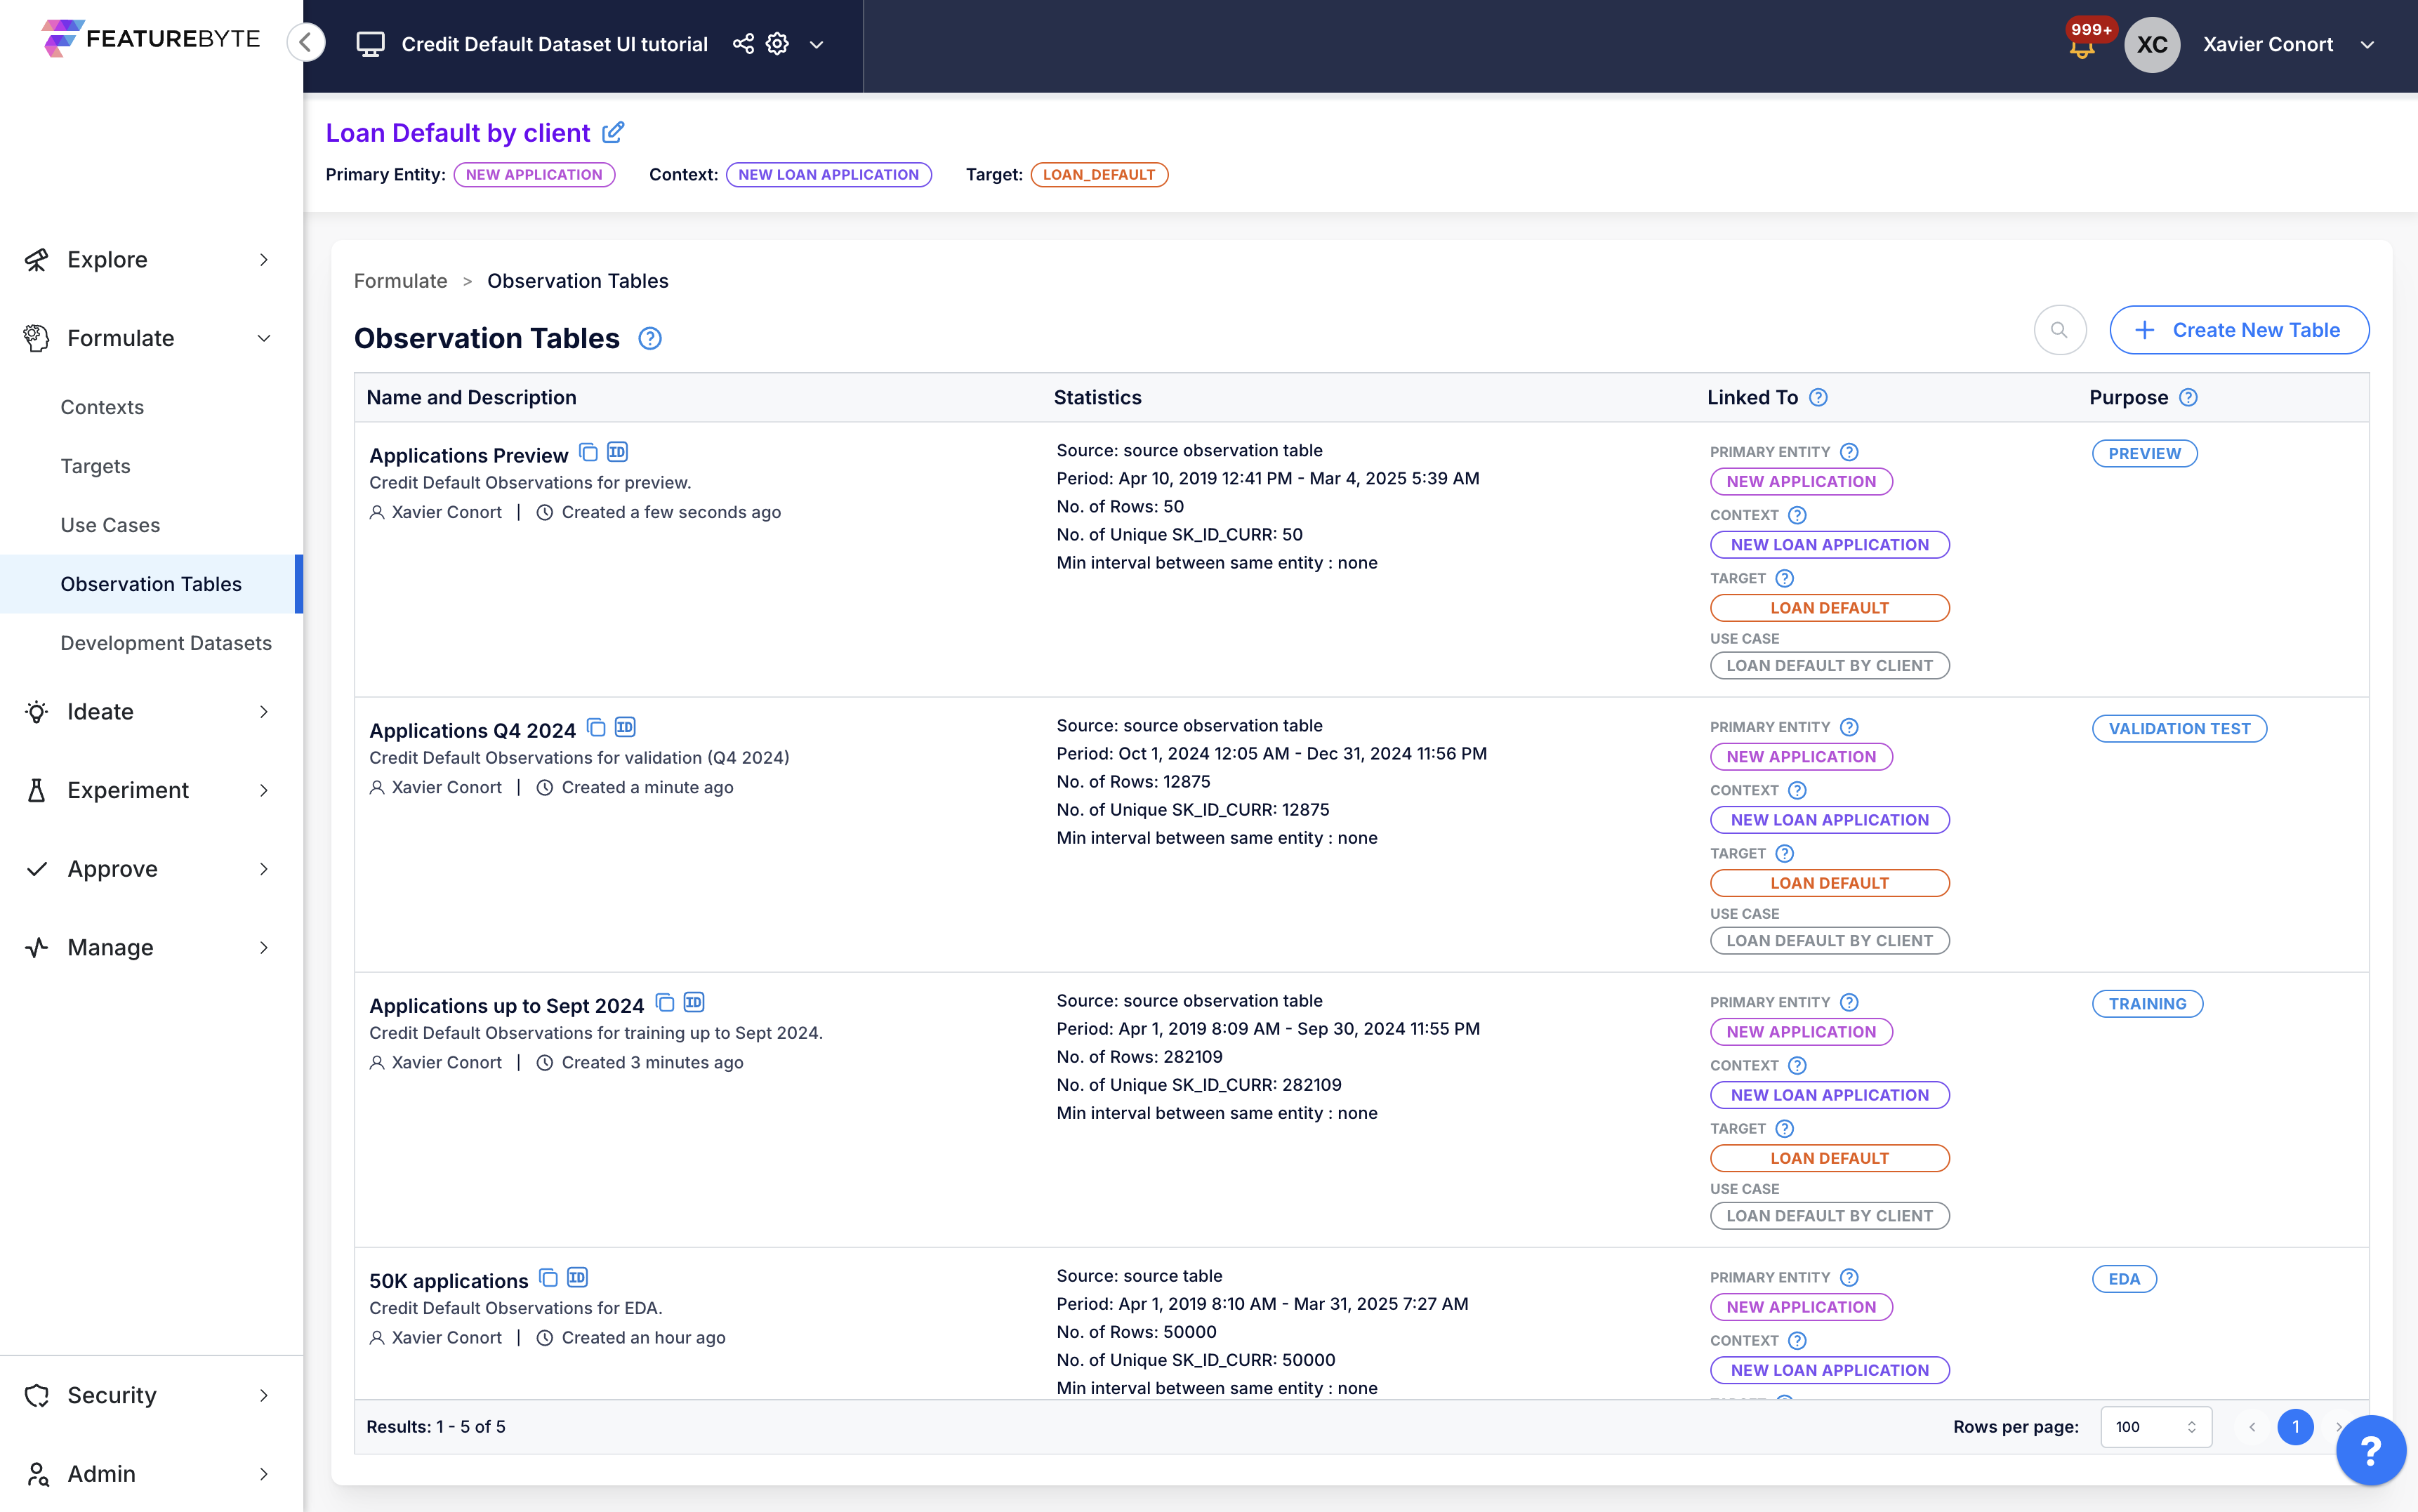2418x1512 pixels.
Task: Click ID icon next to Applications Q4 2024
Action: click(x=625, y=728)
